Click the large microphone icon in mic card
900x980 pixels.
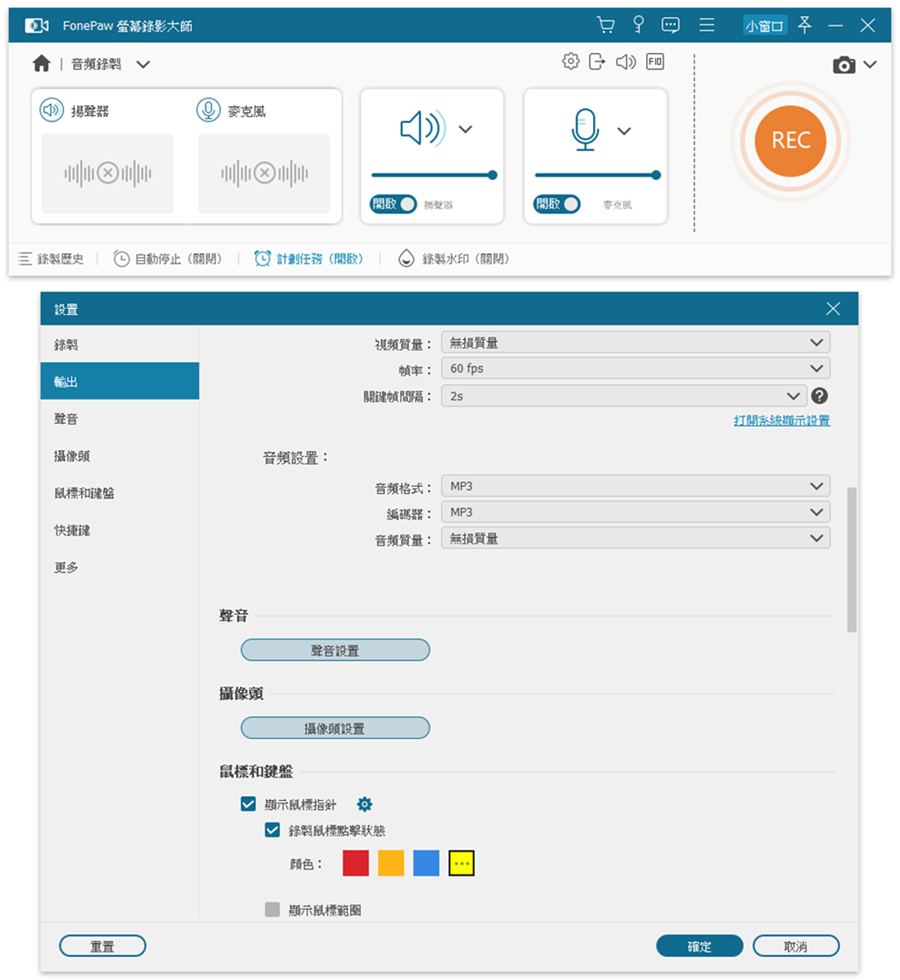pyautogui.click(x=585, y=129)
